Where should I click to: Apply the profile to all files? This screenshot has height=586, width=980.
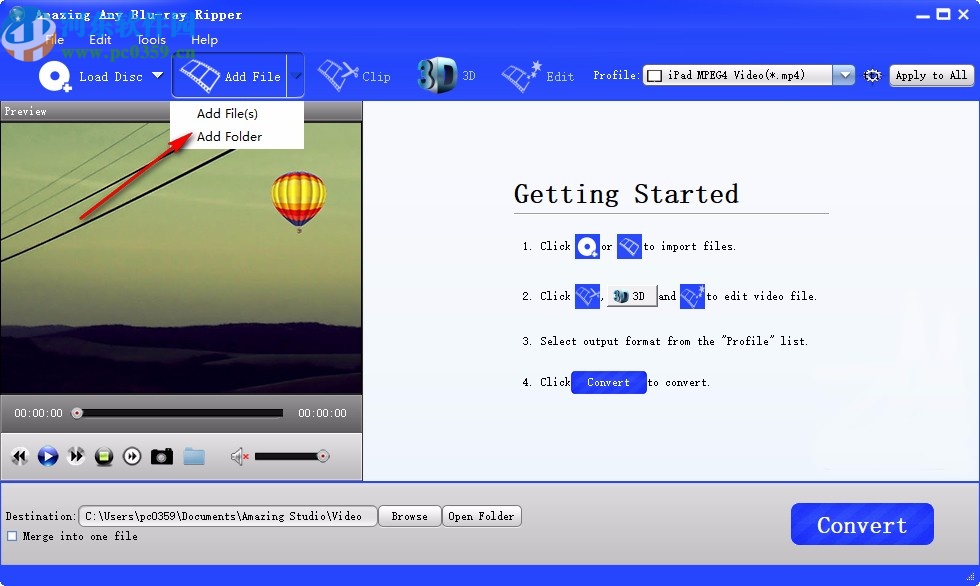coord(931,75)
